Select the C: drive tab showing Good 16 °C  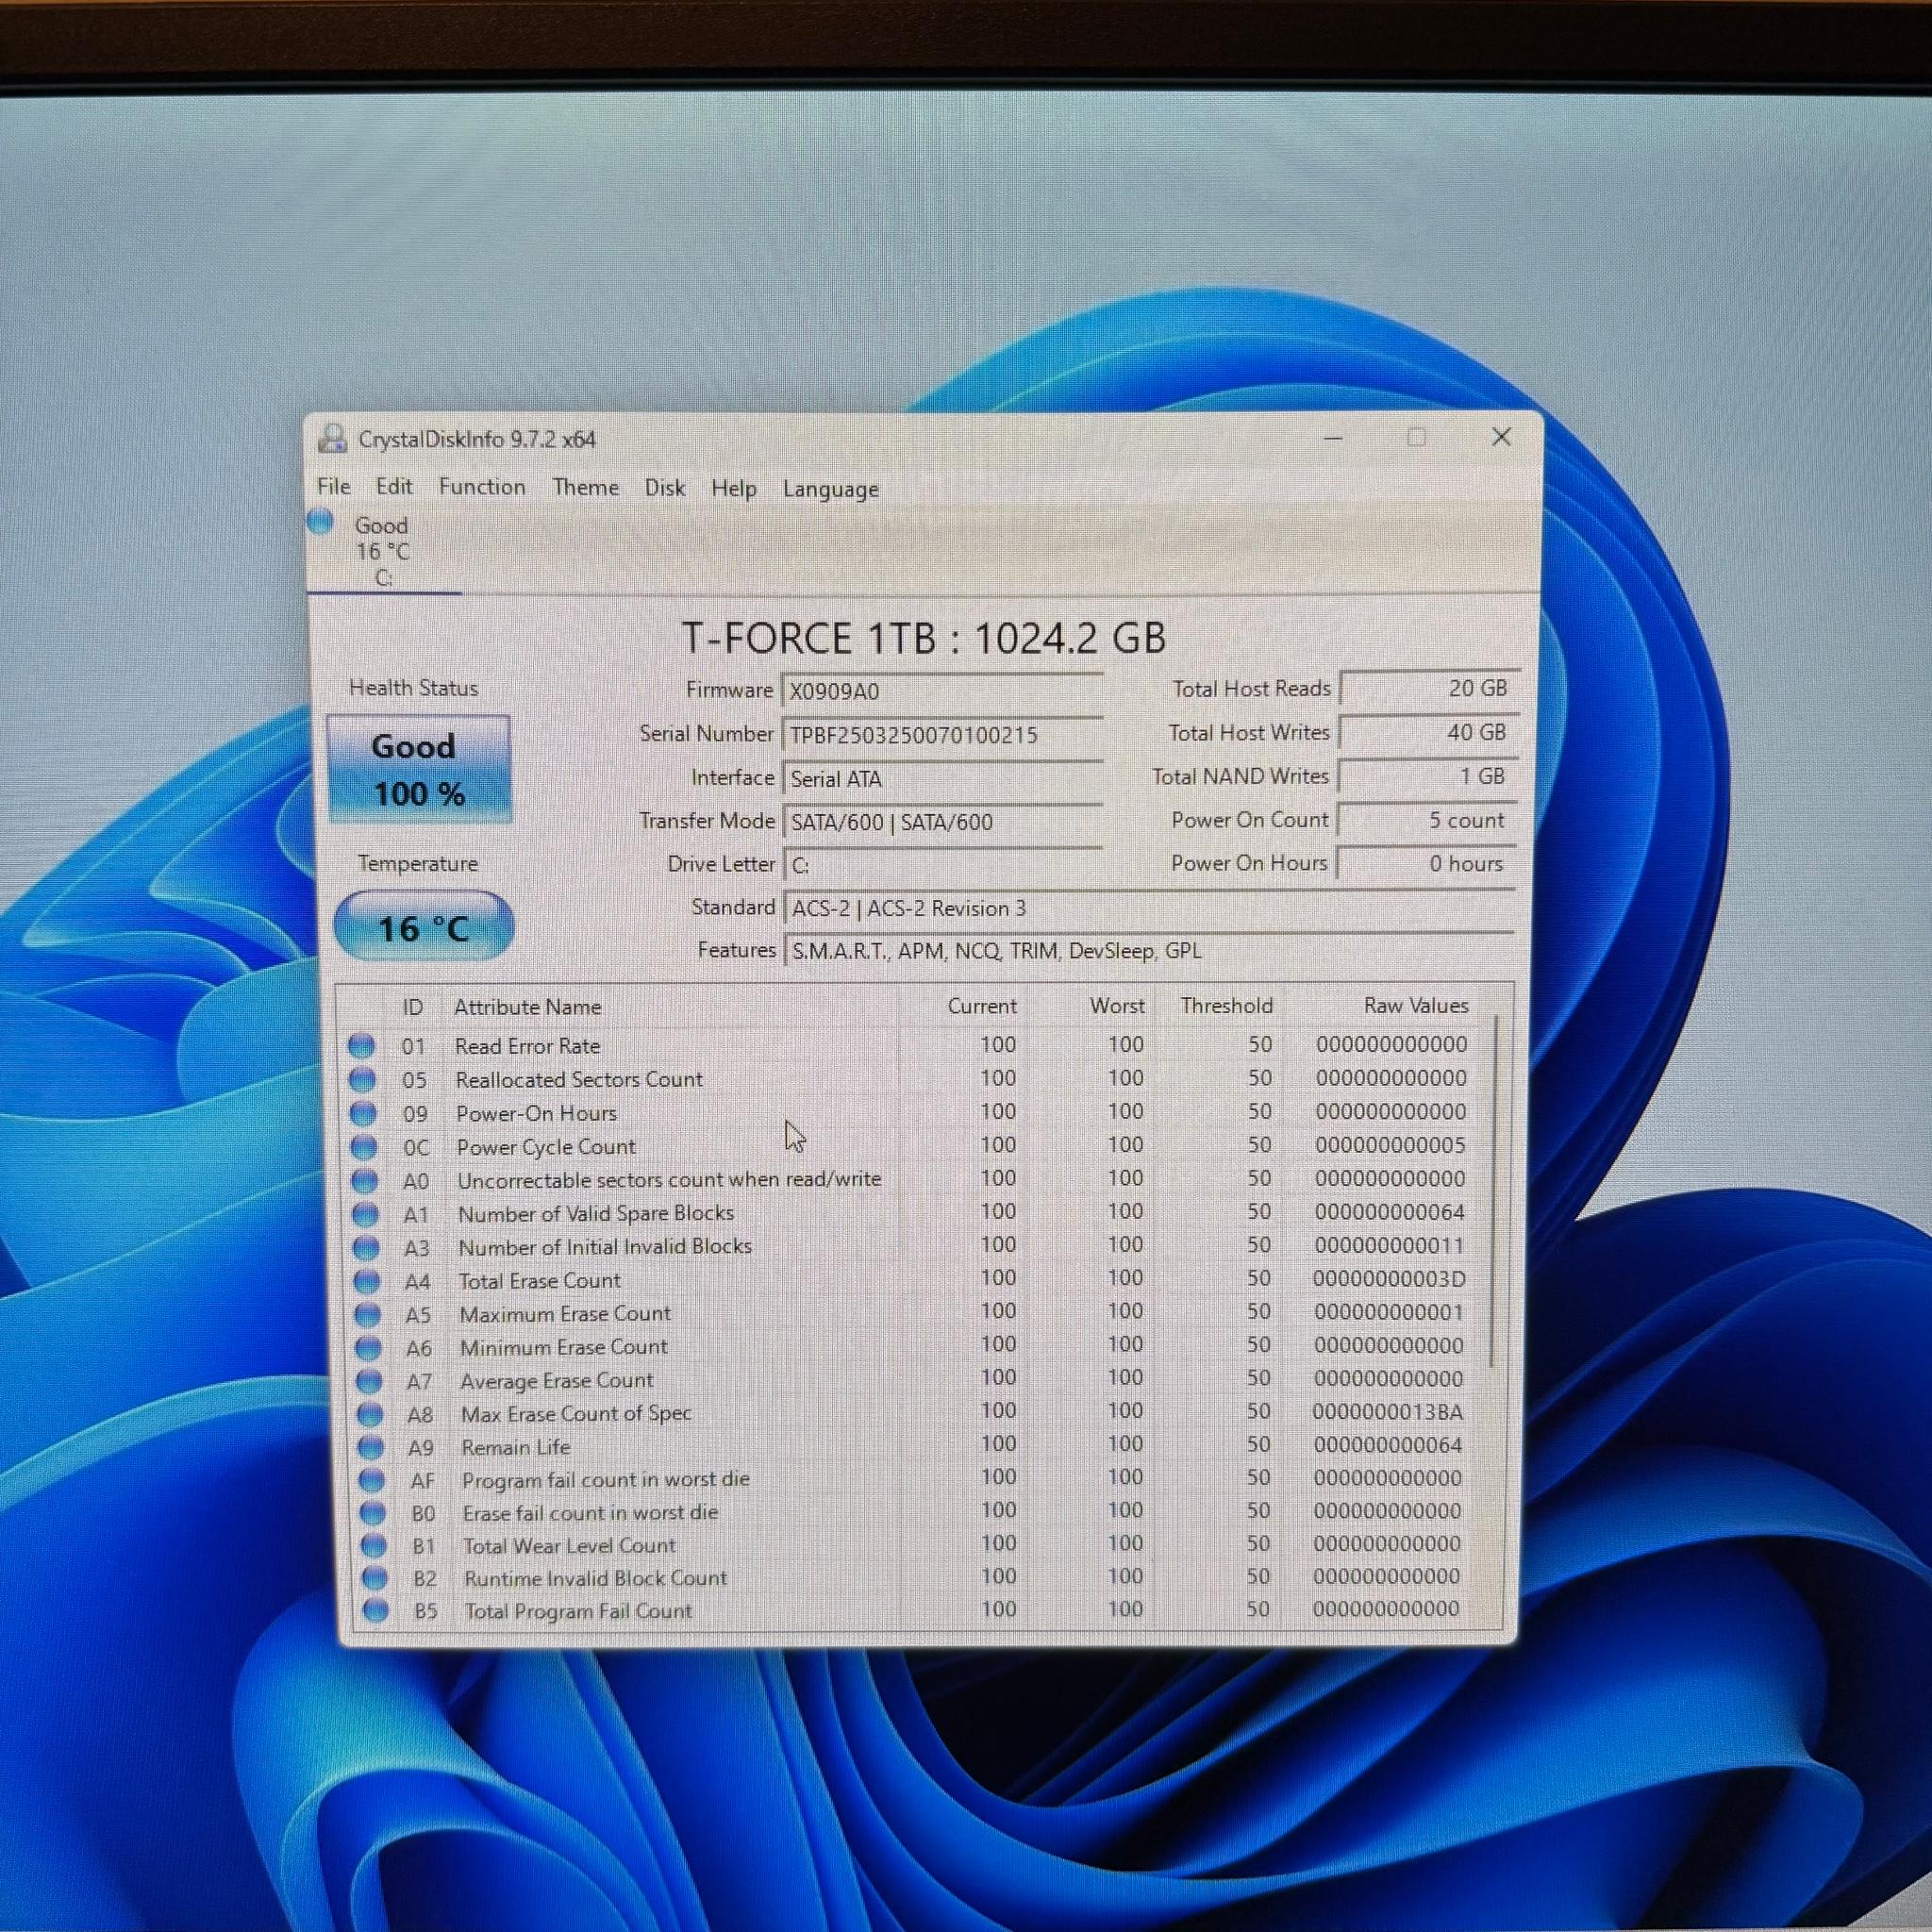click(x=383, y=551)
